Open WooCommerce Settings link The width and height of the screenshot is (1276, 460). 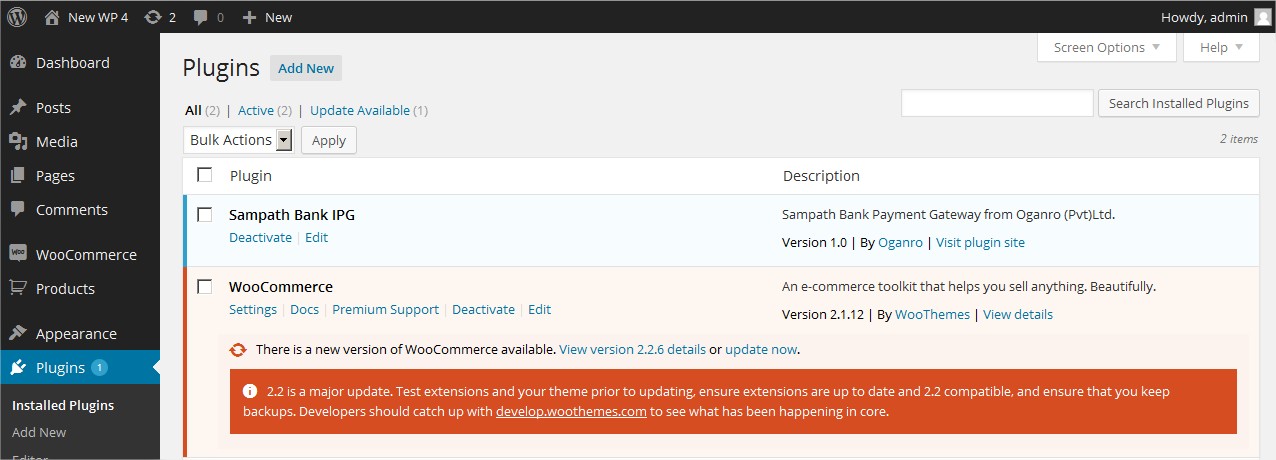(253, 309)
